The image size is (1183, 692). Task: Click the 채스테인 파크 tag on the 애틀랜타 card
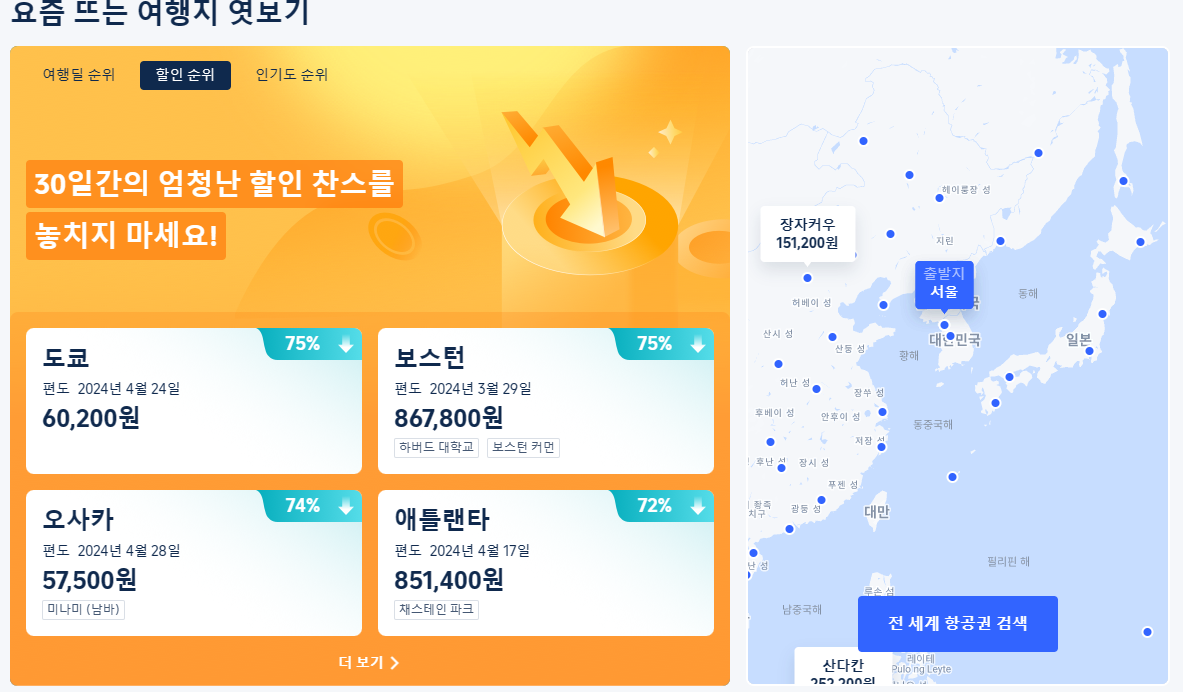(x=437, y=609)
